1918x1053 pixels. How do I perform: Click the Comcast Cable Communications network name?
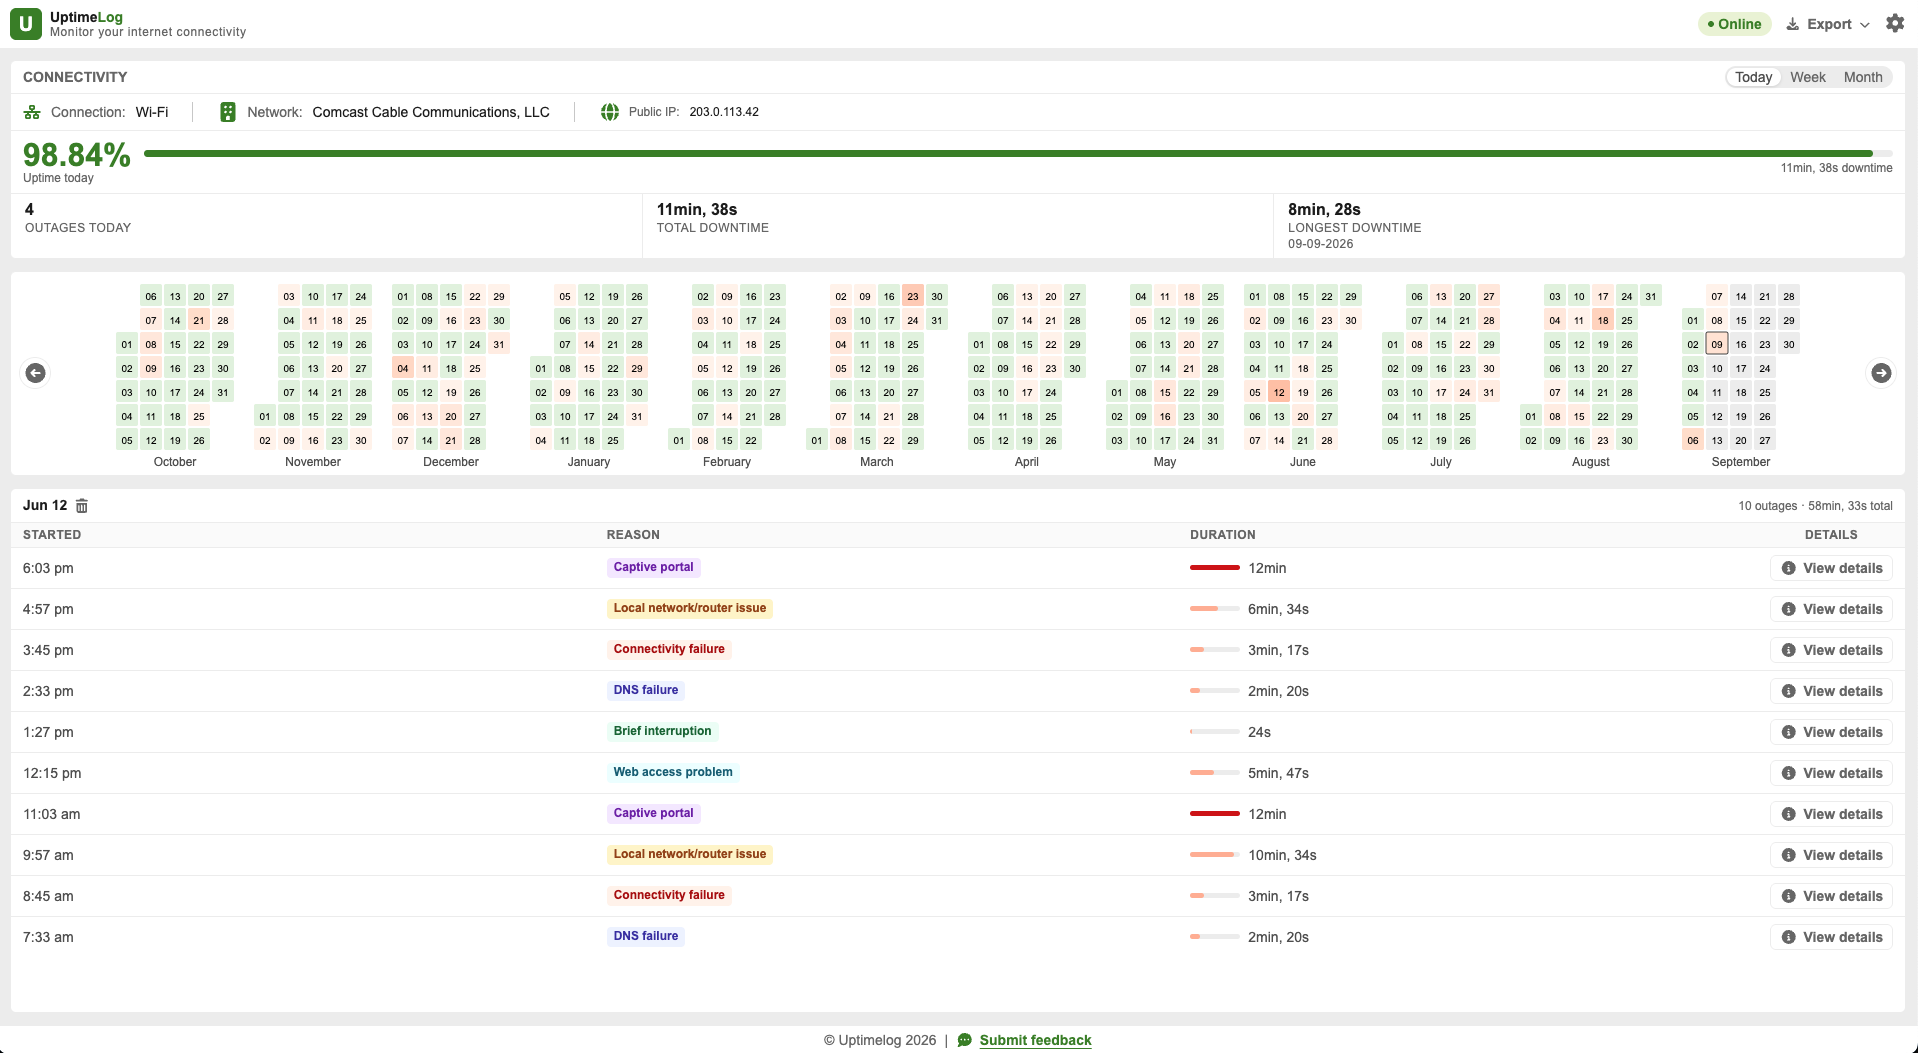pos(431,112)
